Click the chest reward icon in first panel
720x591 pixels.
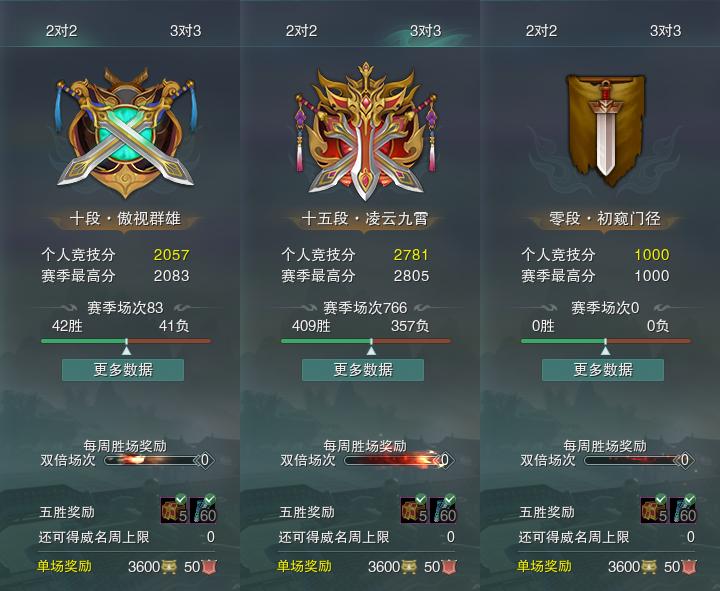(x=174, y=511)
